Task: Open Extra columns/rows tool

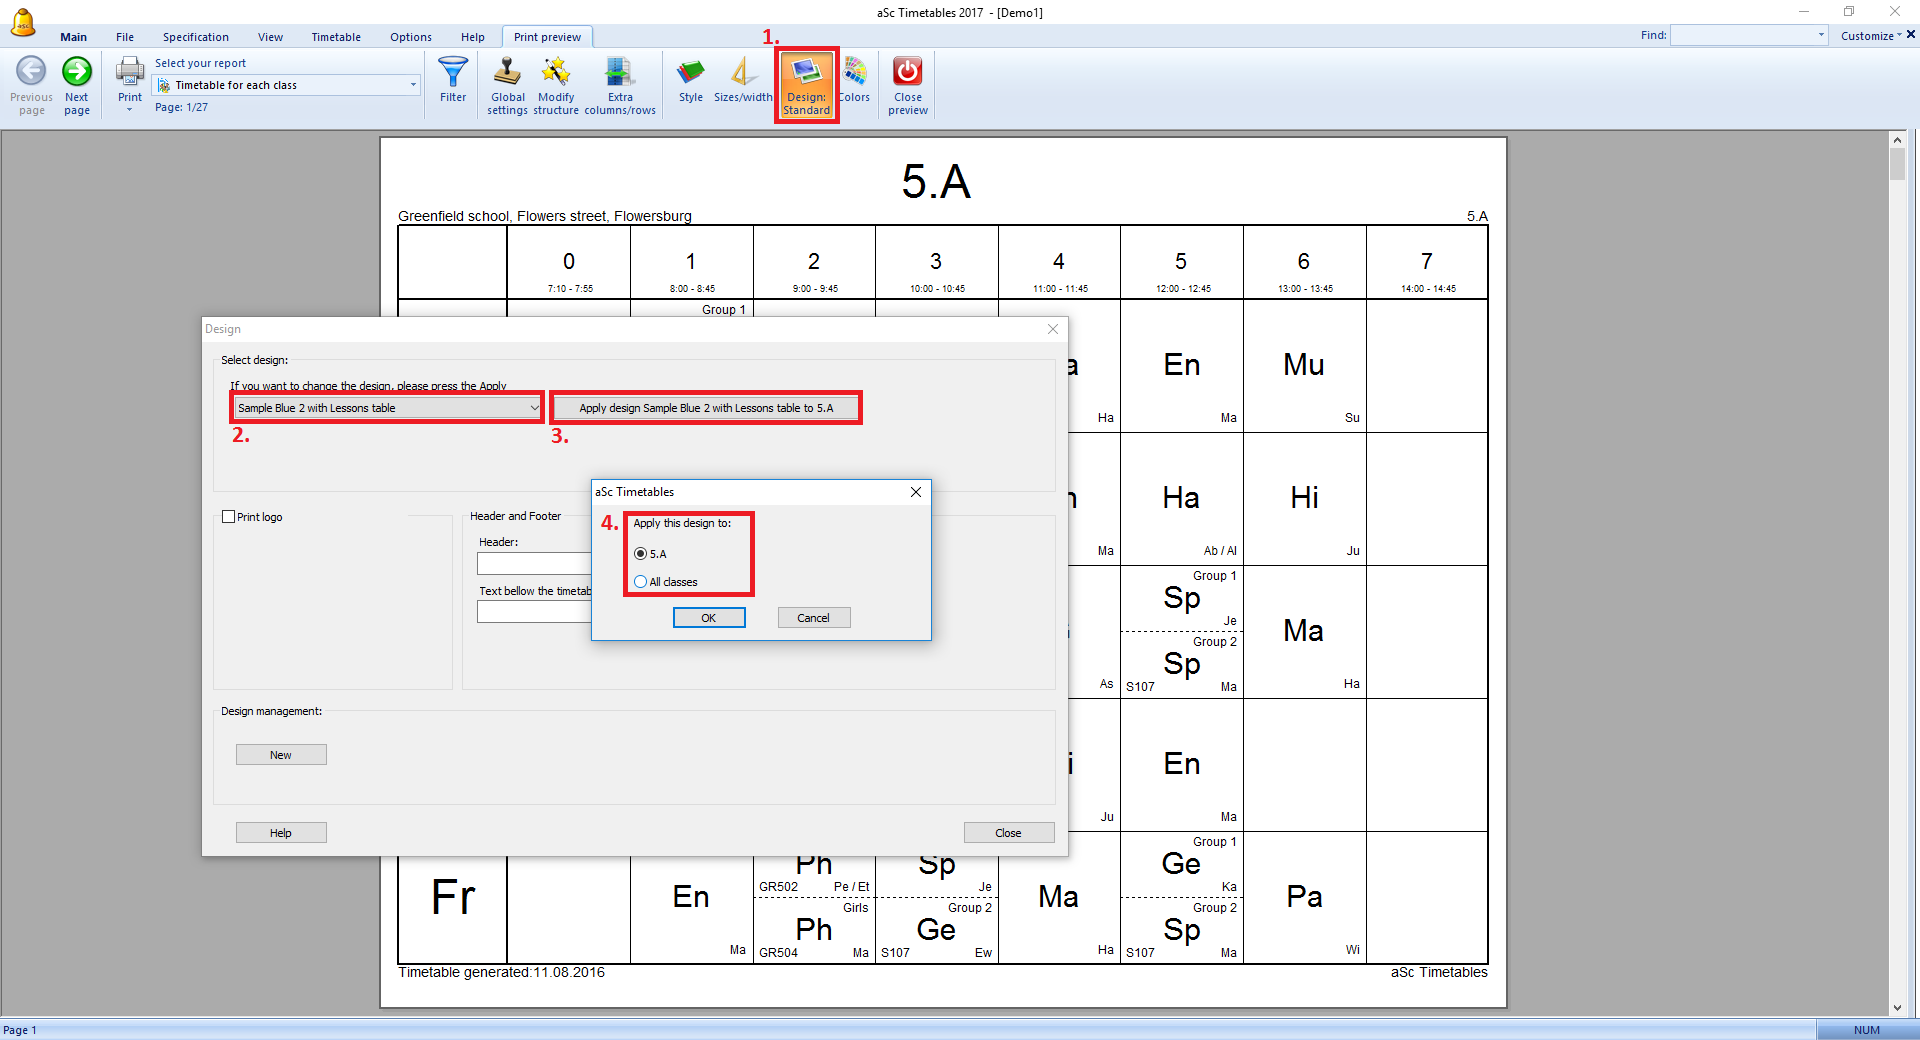Action: (x=620, y=73)
